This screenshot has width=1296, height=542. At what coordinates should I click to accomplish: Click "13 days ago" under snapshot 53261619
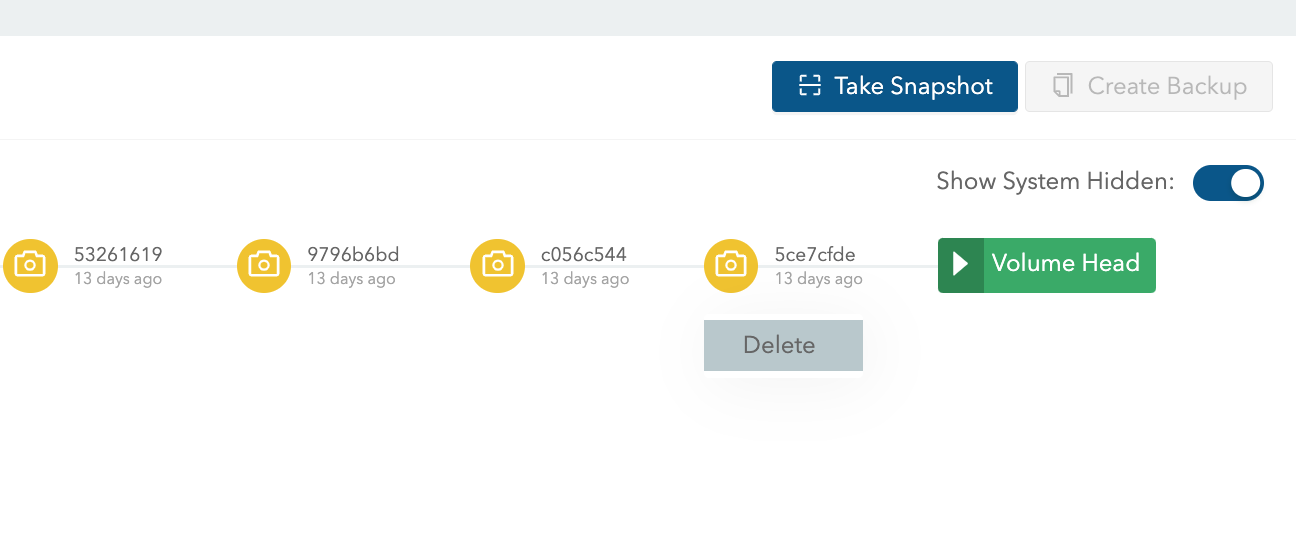[x=118, y=279]
